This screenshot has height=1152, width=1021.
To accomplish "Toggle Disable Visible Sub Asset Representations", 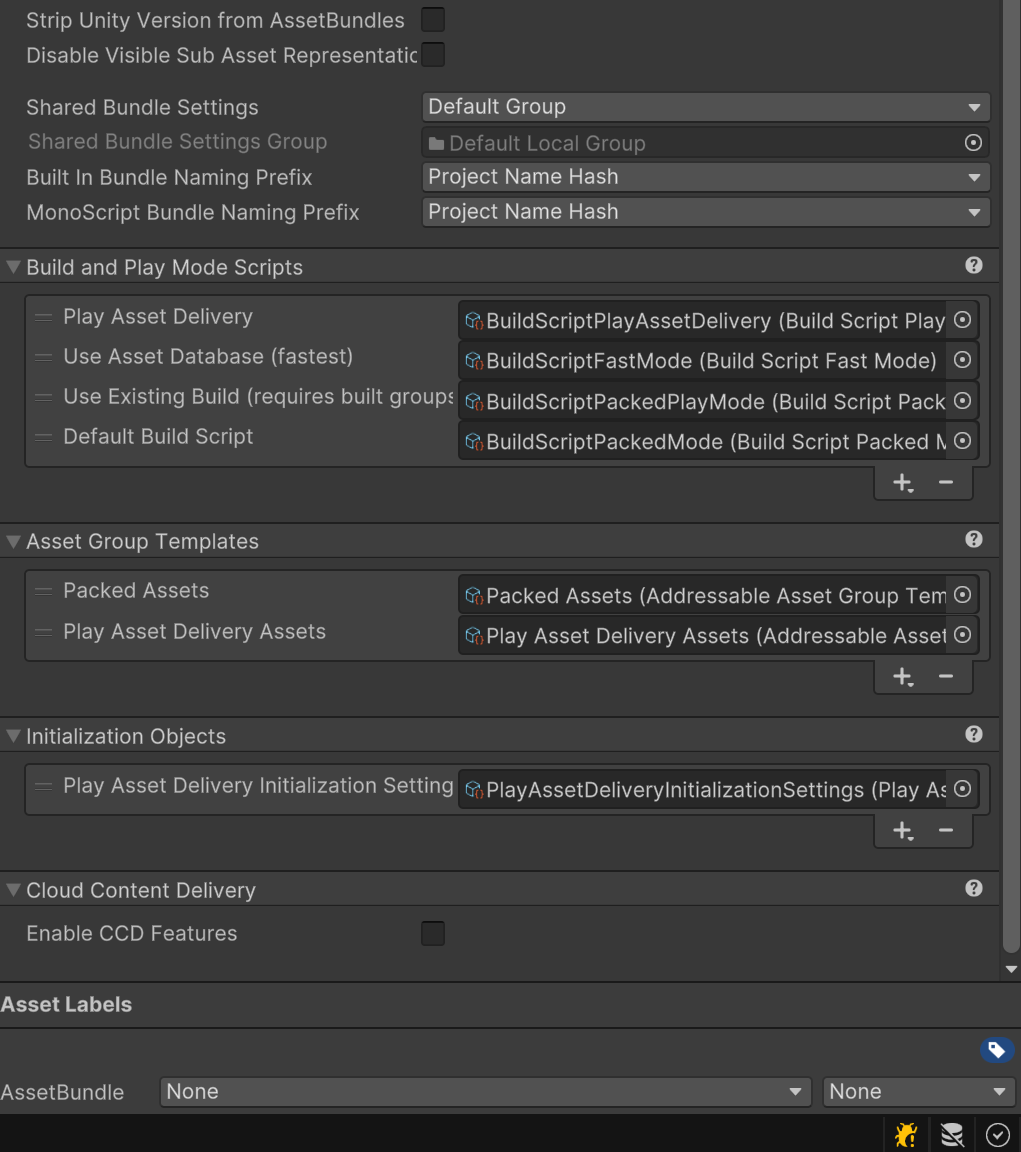I will pyautogui.click(x=432, y=54).
